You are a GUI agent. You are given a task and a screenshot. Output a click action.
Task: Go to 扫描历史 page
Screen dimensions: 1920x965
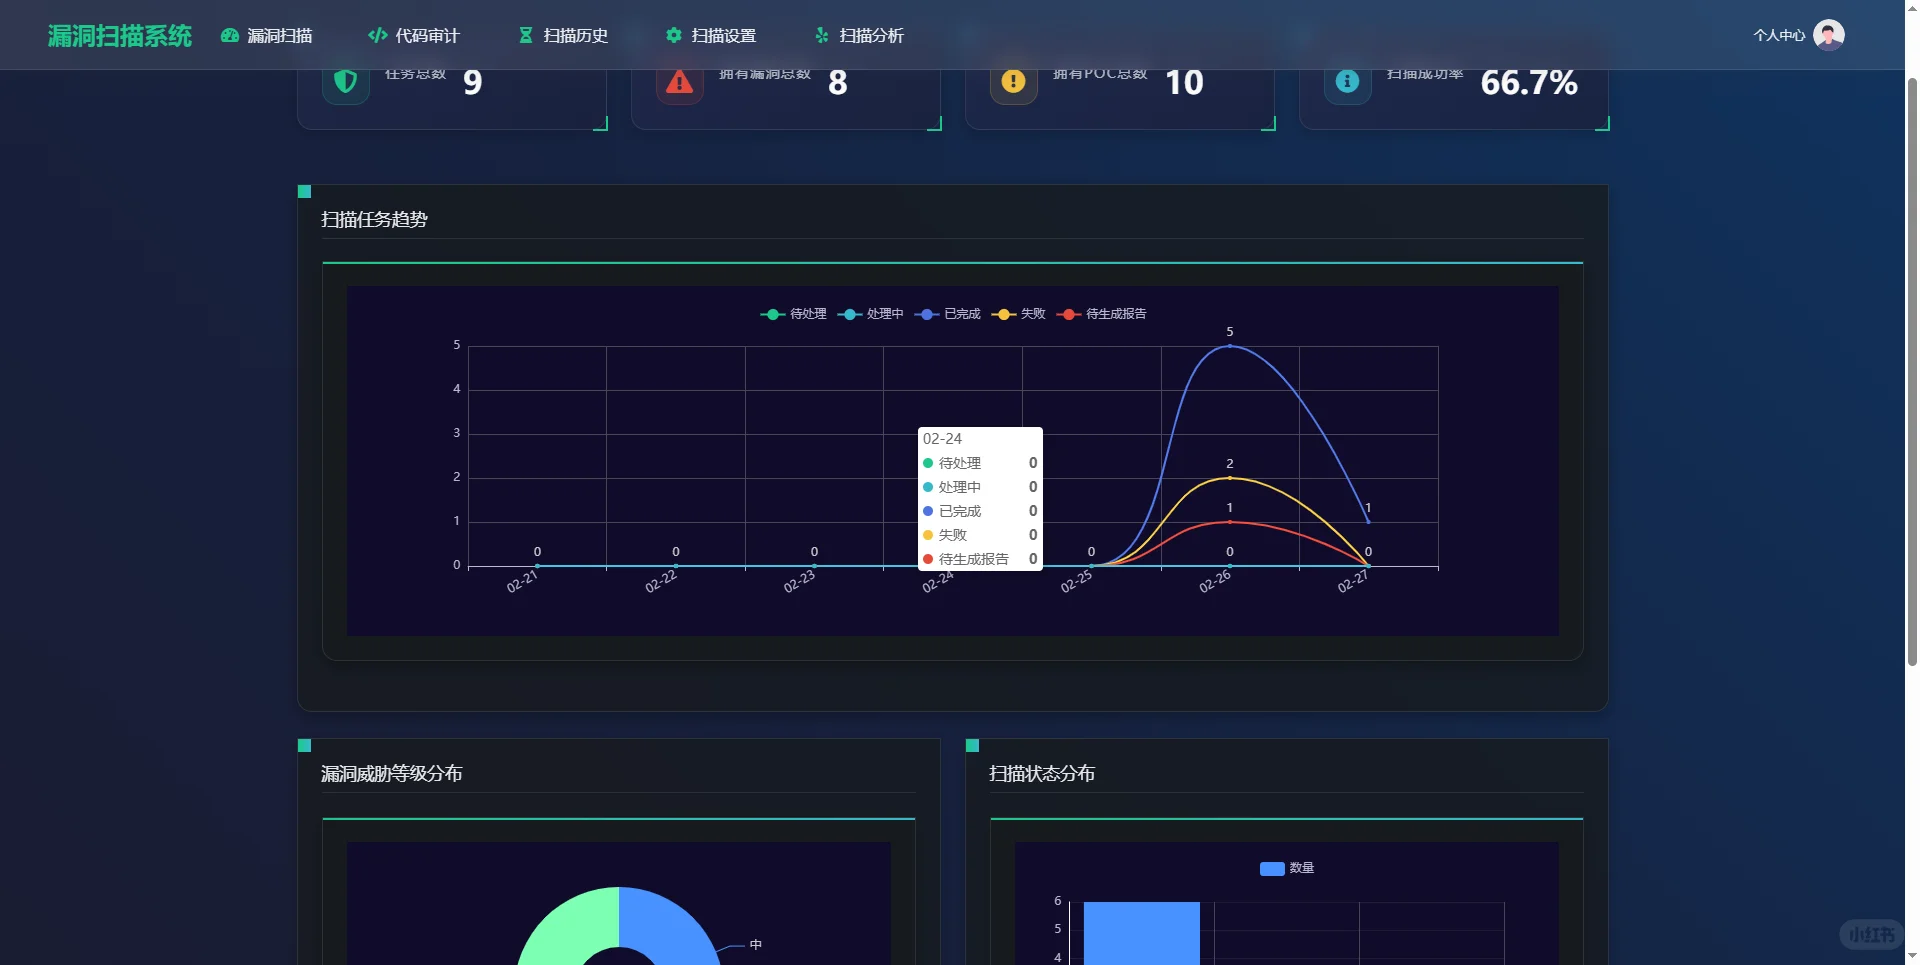click(563, 36)
